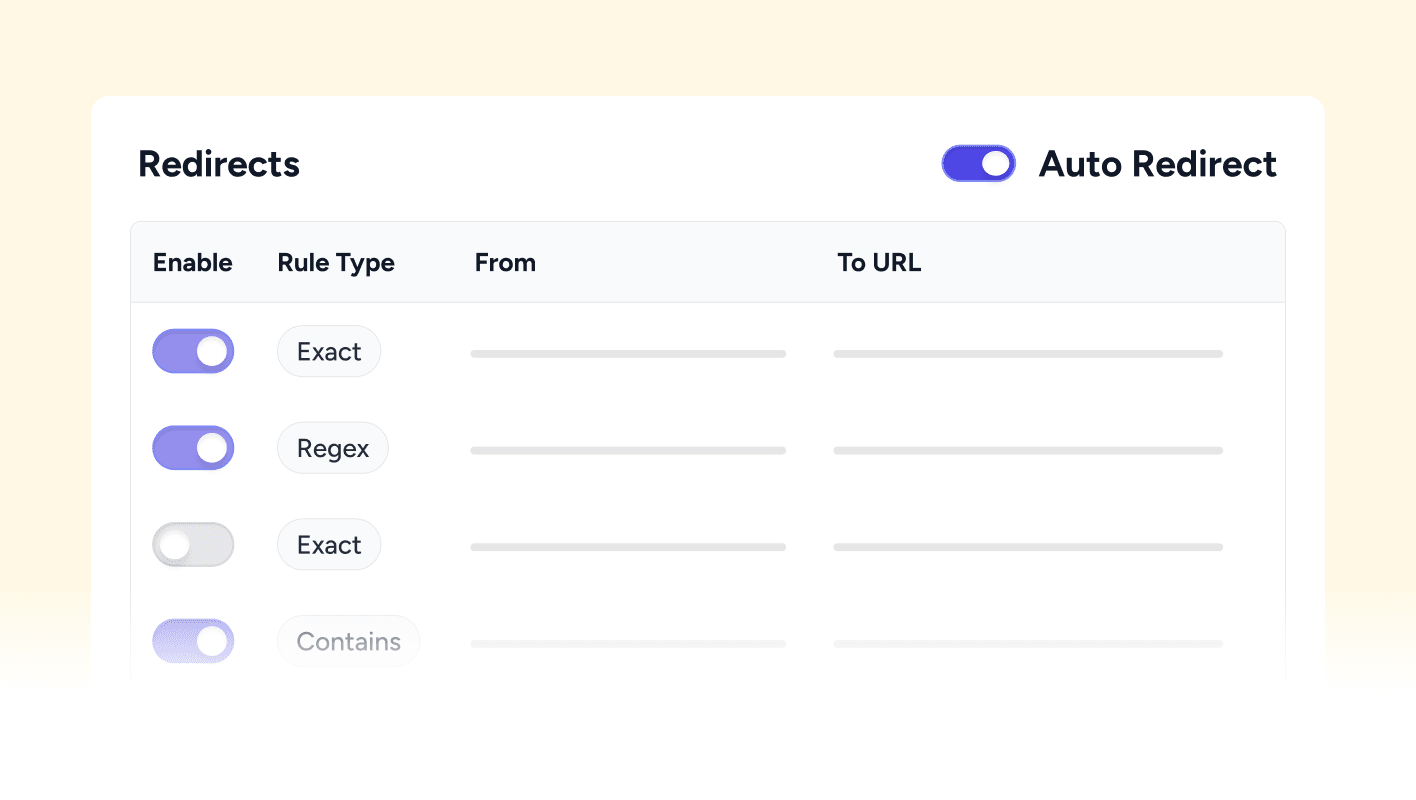Enable the third redirect rule's switch
Image resolution: width=1416 pixels, height=800 pixels.
point(193,544)
